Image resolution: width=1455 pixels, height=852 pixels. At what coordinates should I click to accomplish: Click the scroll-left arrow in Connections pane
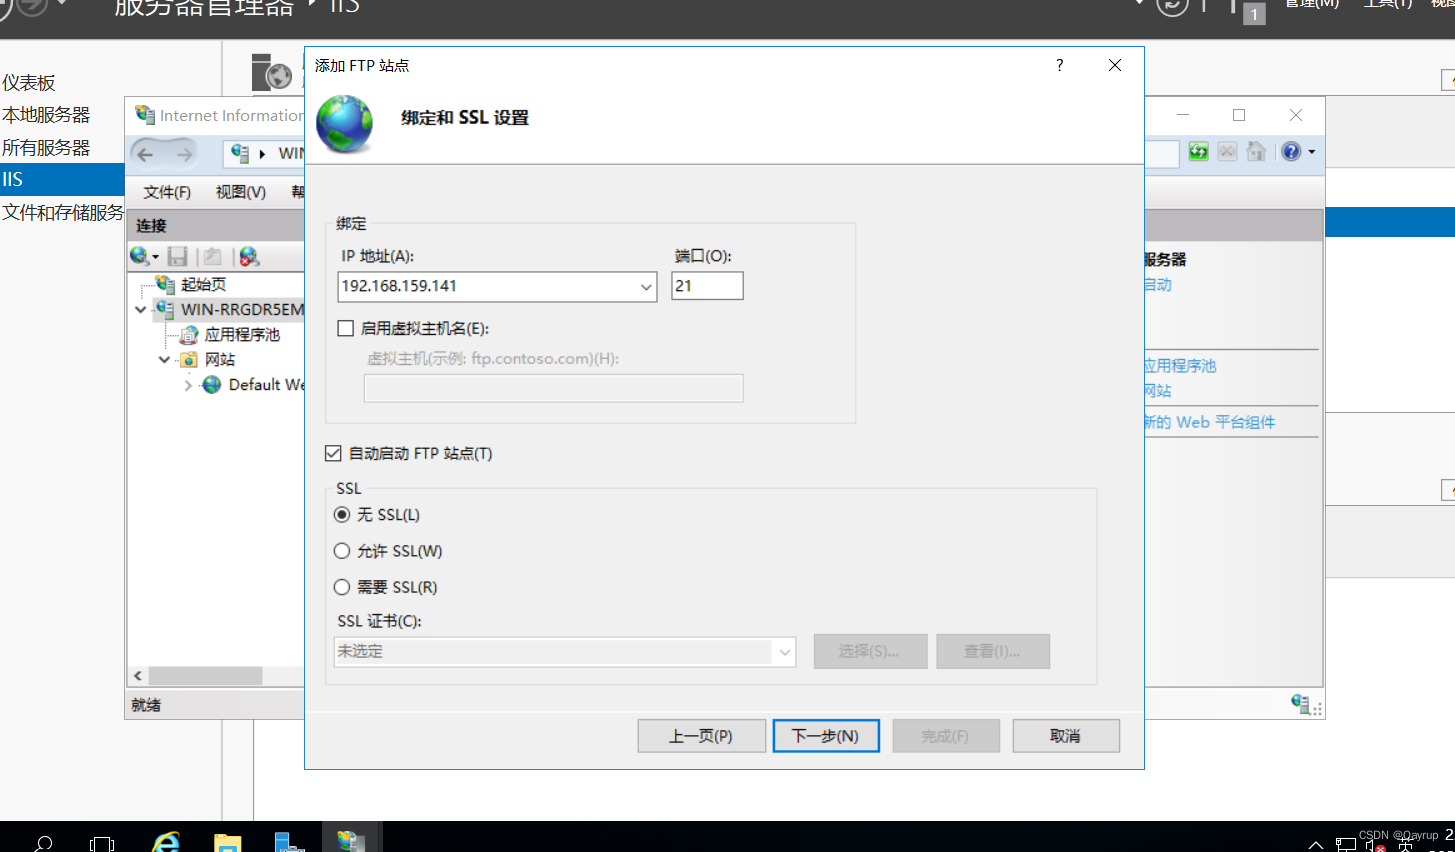pos(138,676)
